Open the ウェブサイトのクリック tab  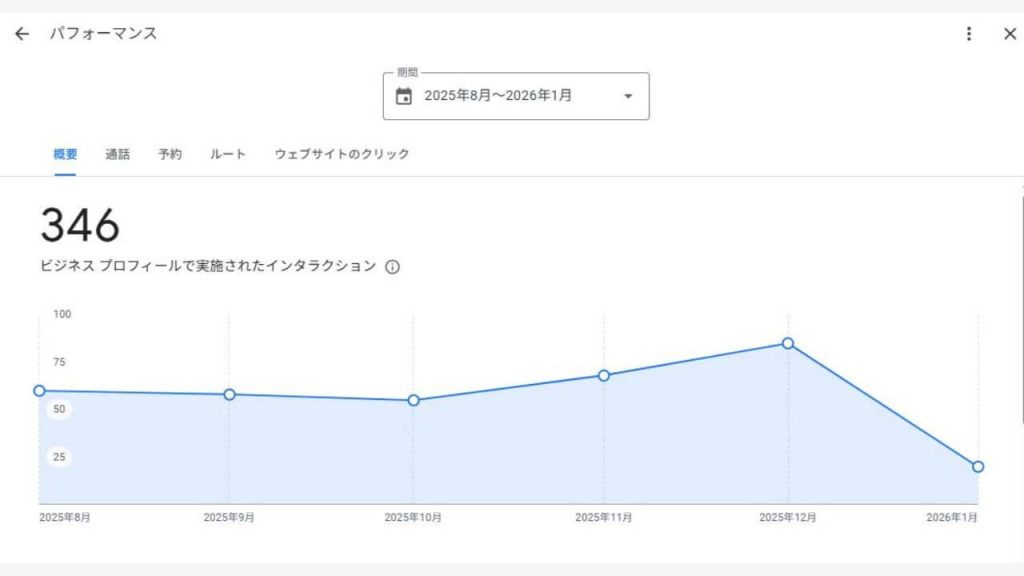point(341,154)
